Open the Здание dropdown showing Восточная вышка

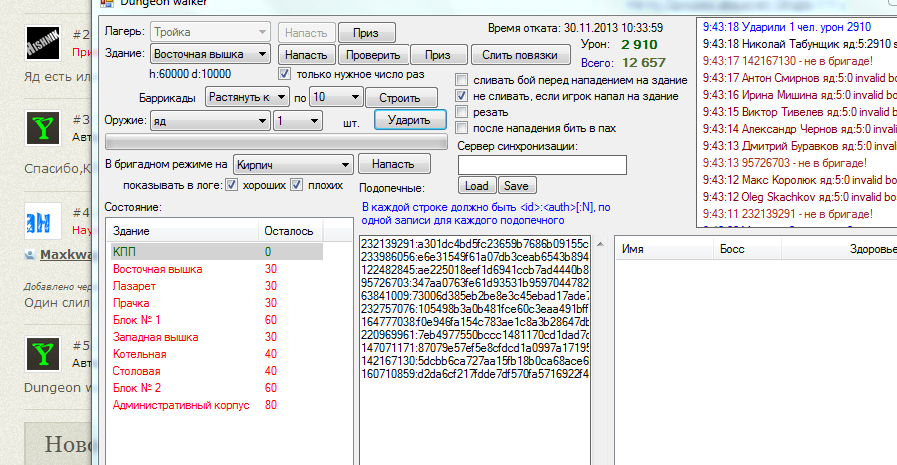tap(210, 54)
